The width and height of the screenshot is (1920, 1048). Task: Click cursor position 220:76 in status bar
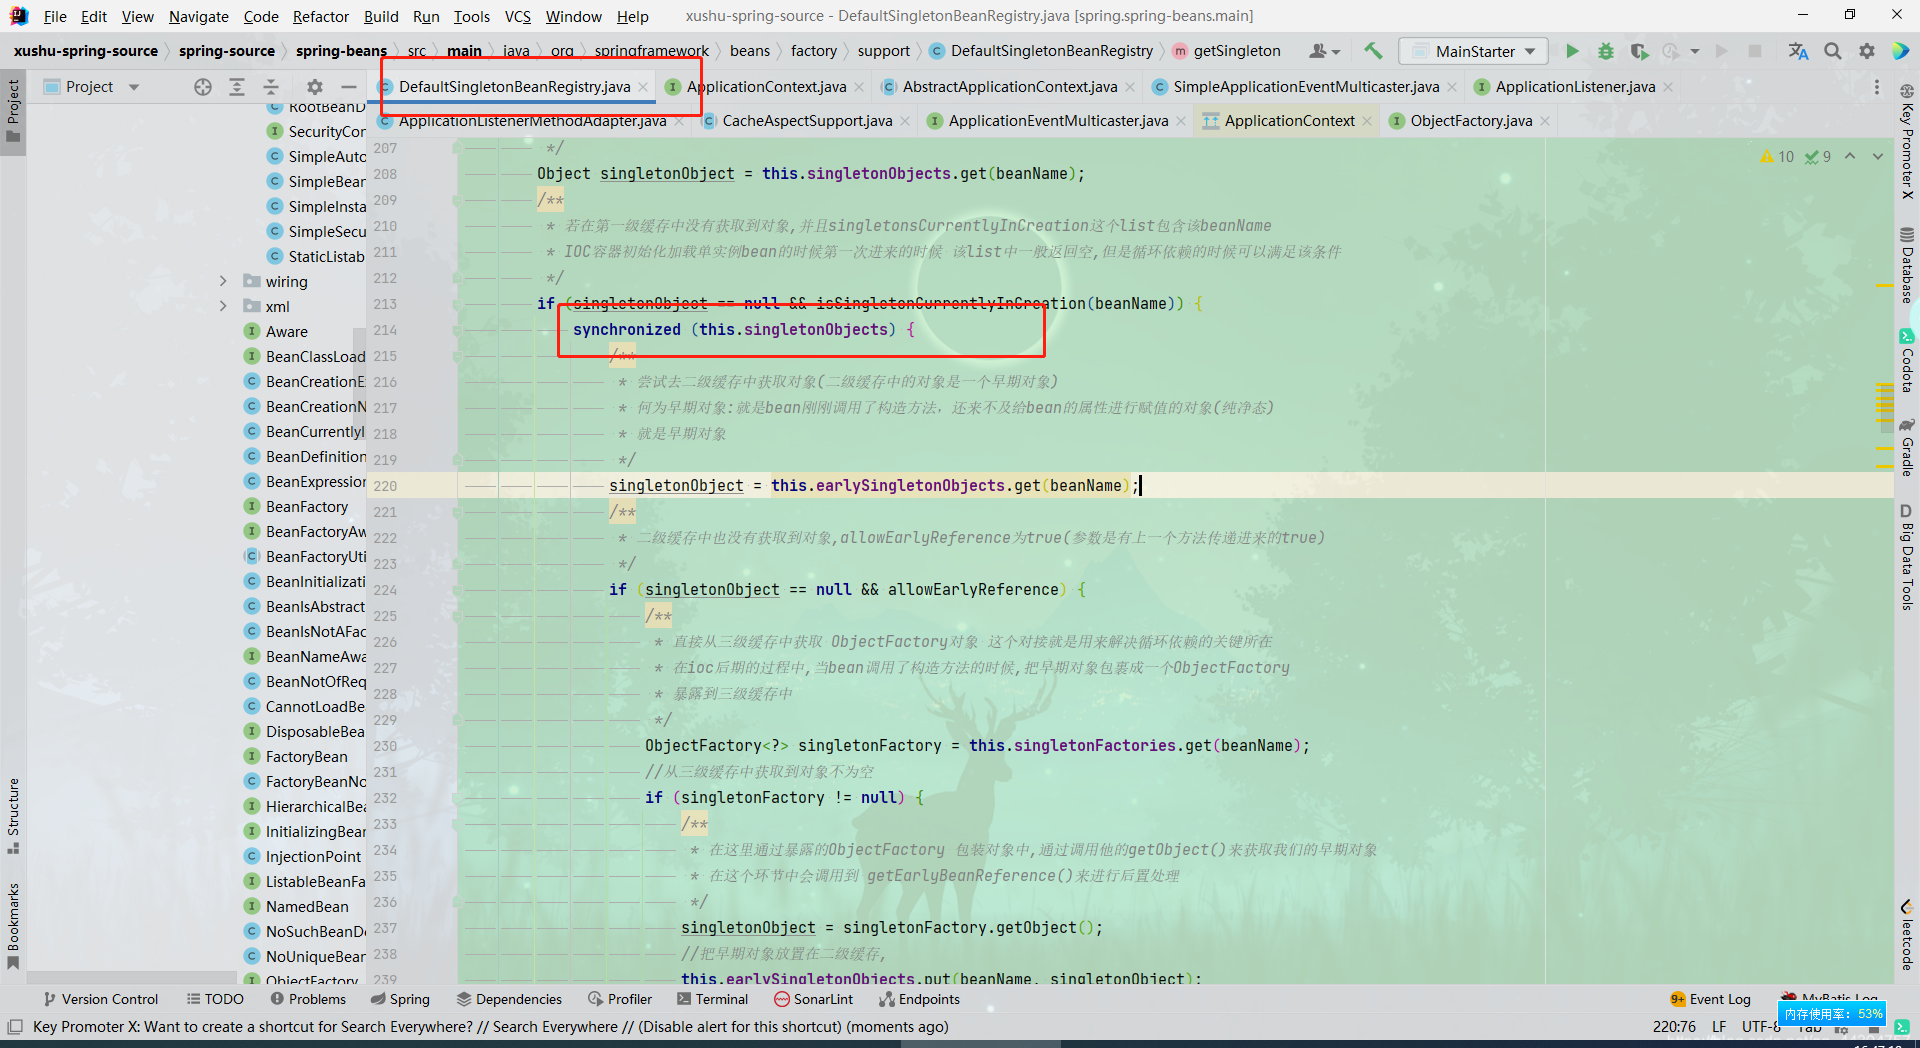(1674, 1027)
